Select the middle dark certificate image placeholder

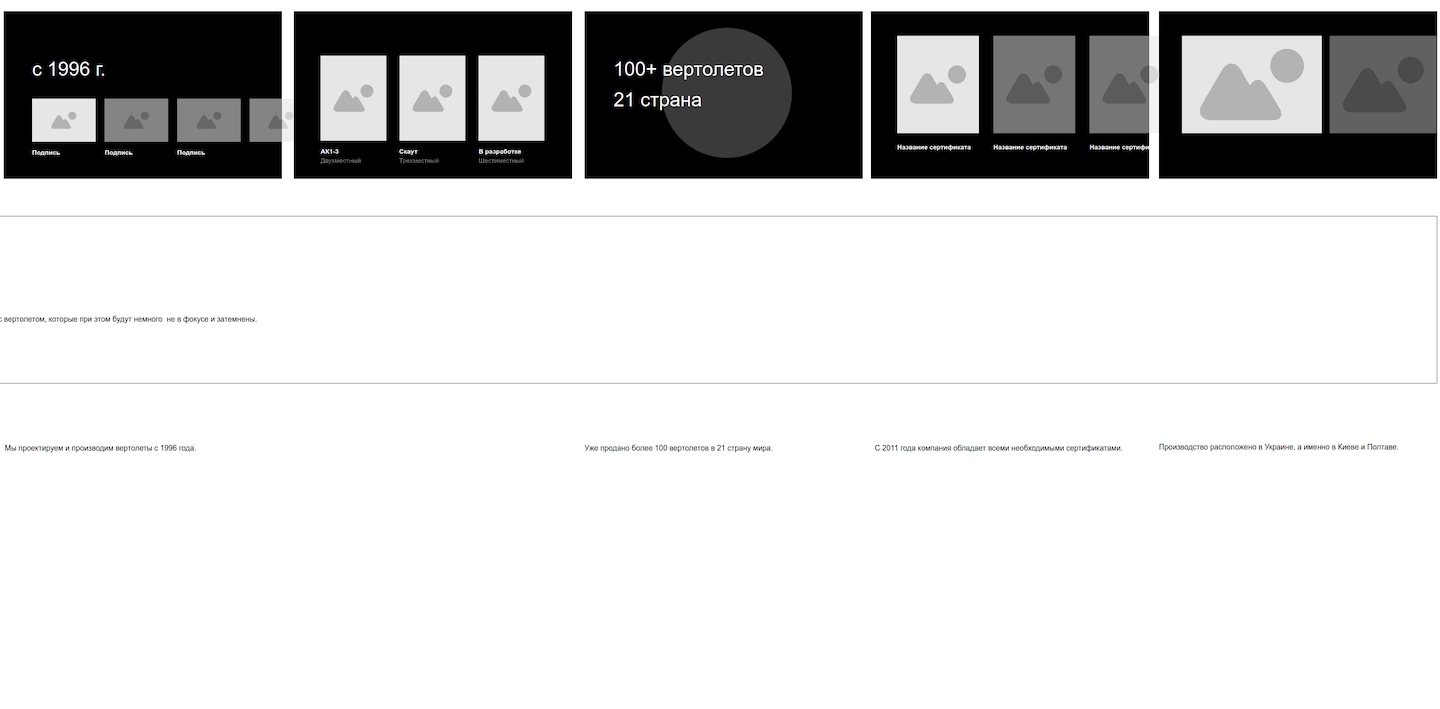[1034, 85]
